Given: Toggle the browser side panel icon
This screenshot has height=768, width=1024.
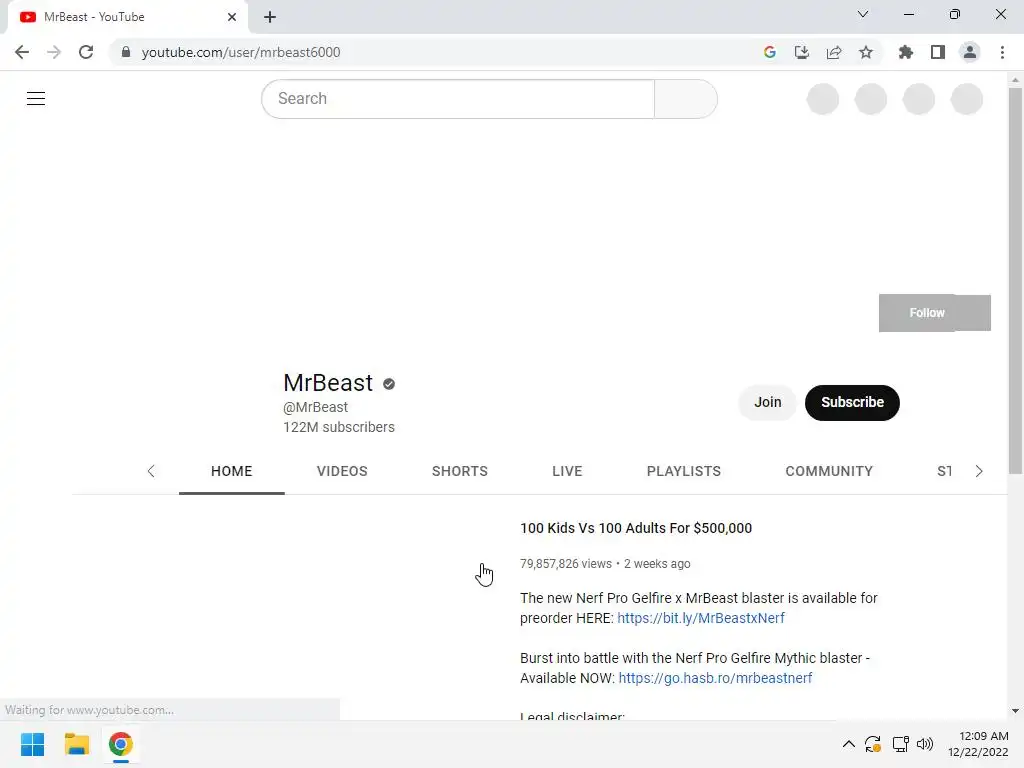Looking at the screenshot, I should tap(938, 52).
